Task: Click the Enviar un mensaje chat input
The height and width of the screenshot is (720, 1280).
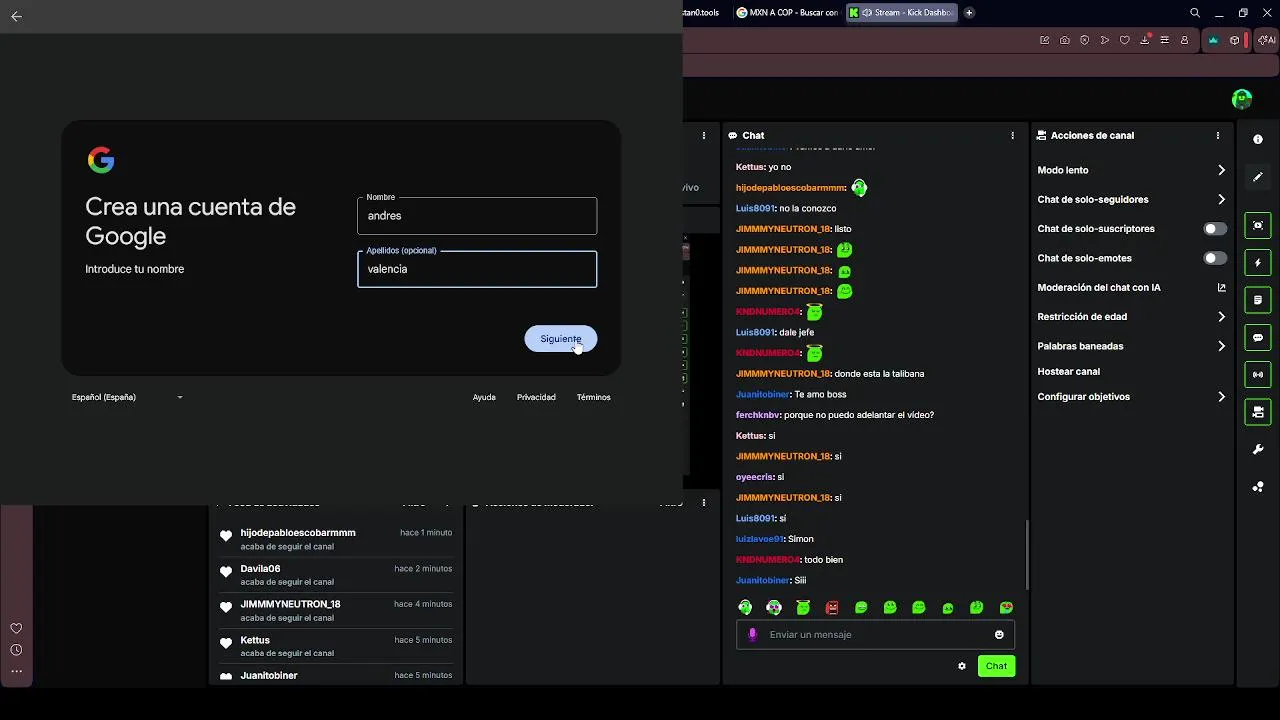Action: (875, 635)
